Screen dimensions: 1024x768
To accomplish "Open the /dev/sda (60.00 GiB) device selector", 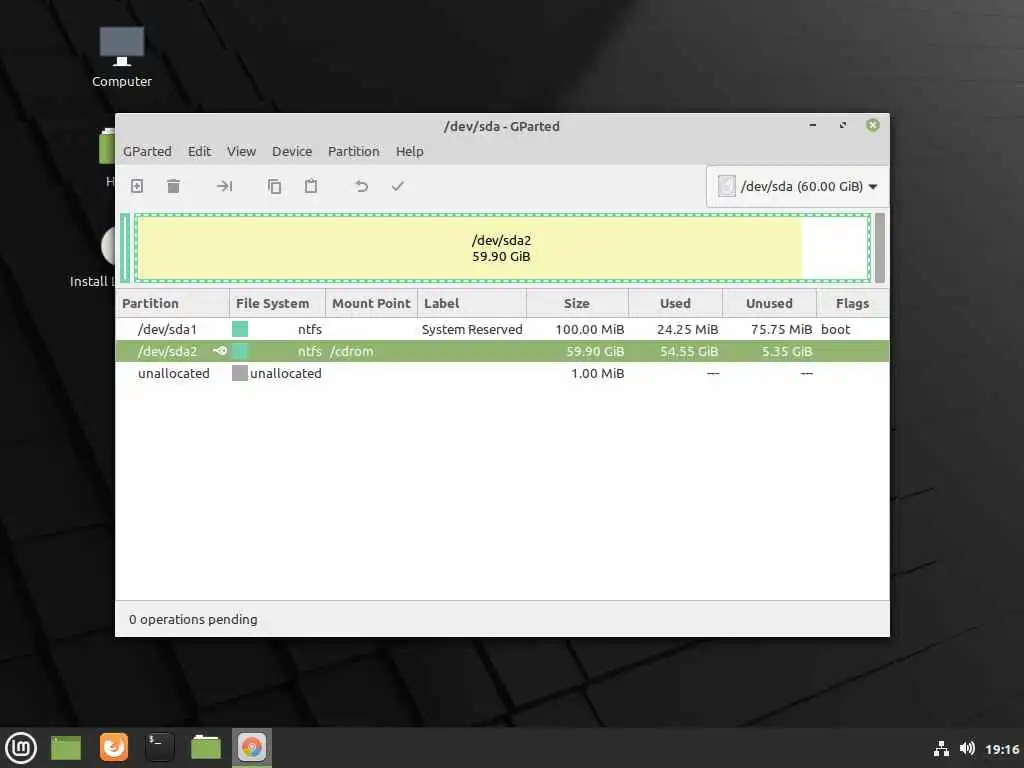I will pos(797,186).
